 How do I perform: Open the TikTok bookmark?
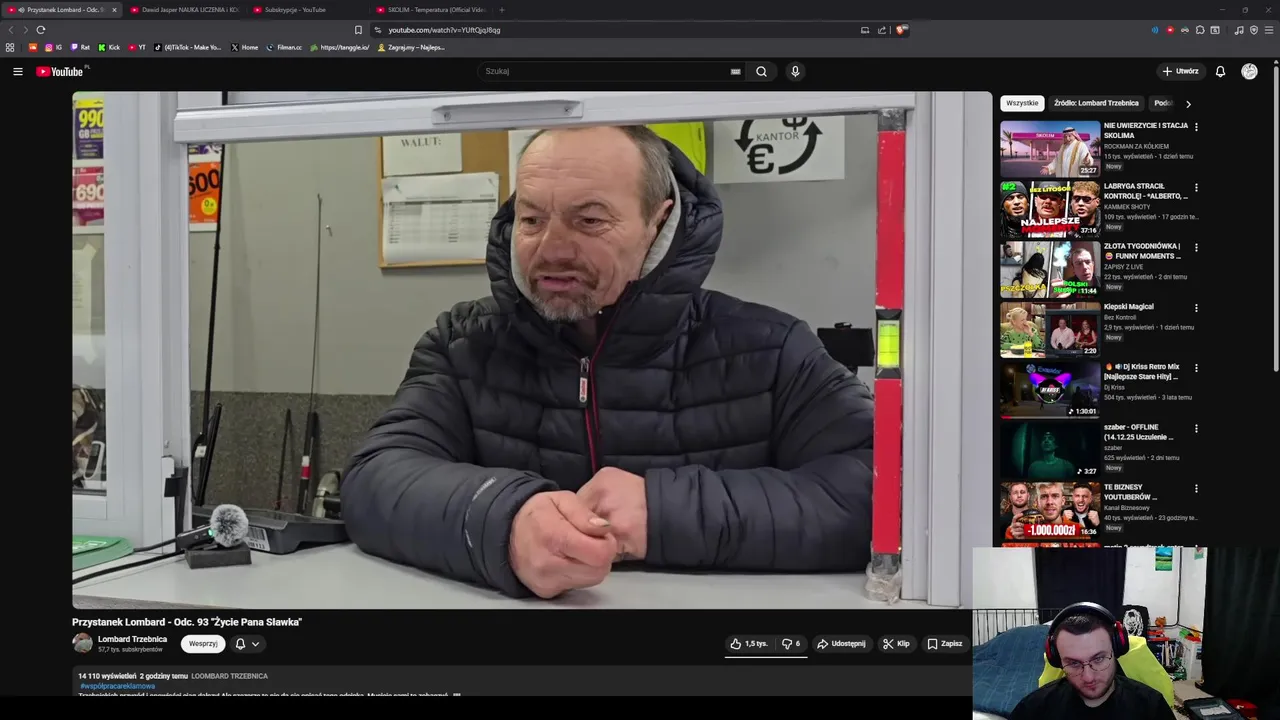[x=188, y=47]
